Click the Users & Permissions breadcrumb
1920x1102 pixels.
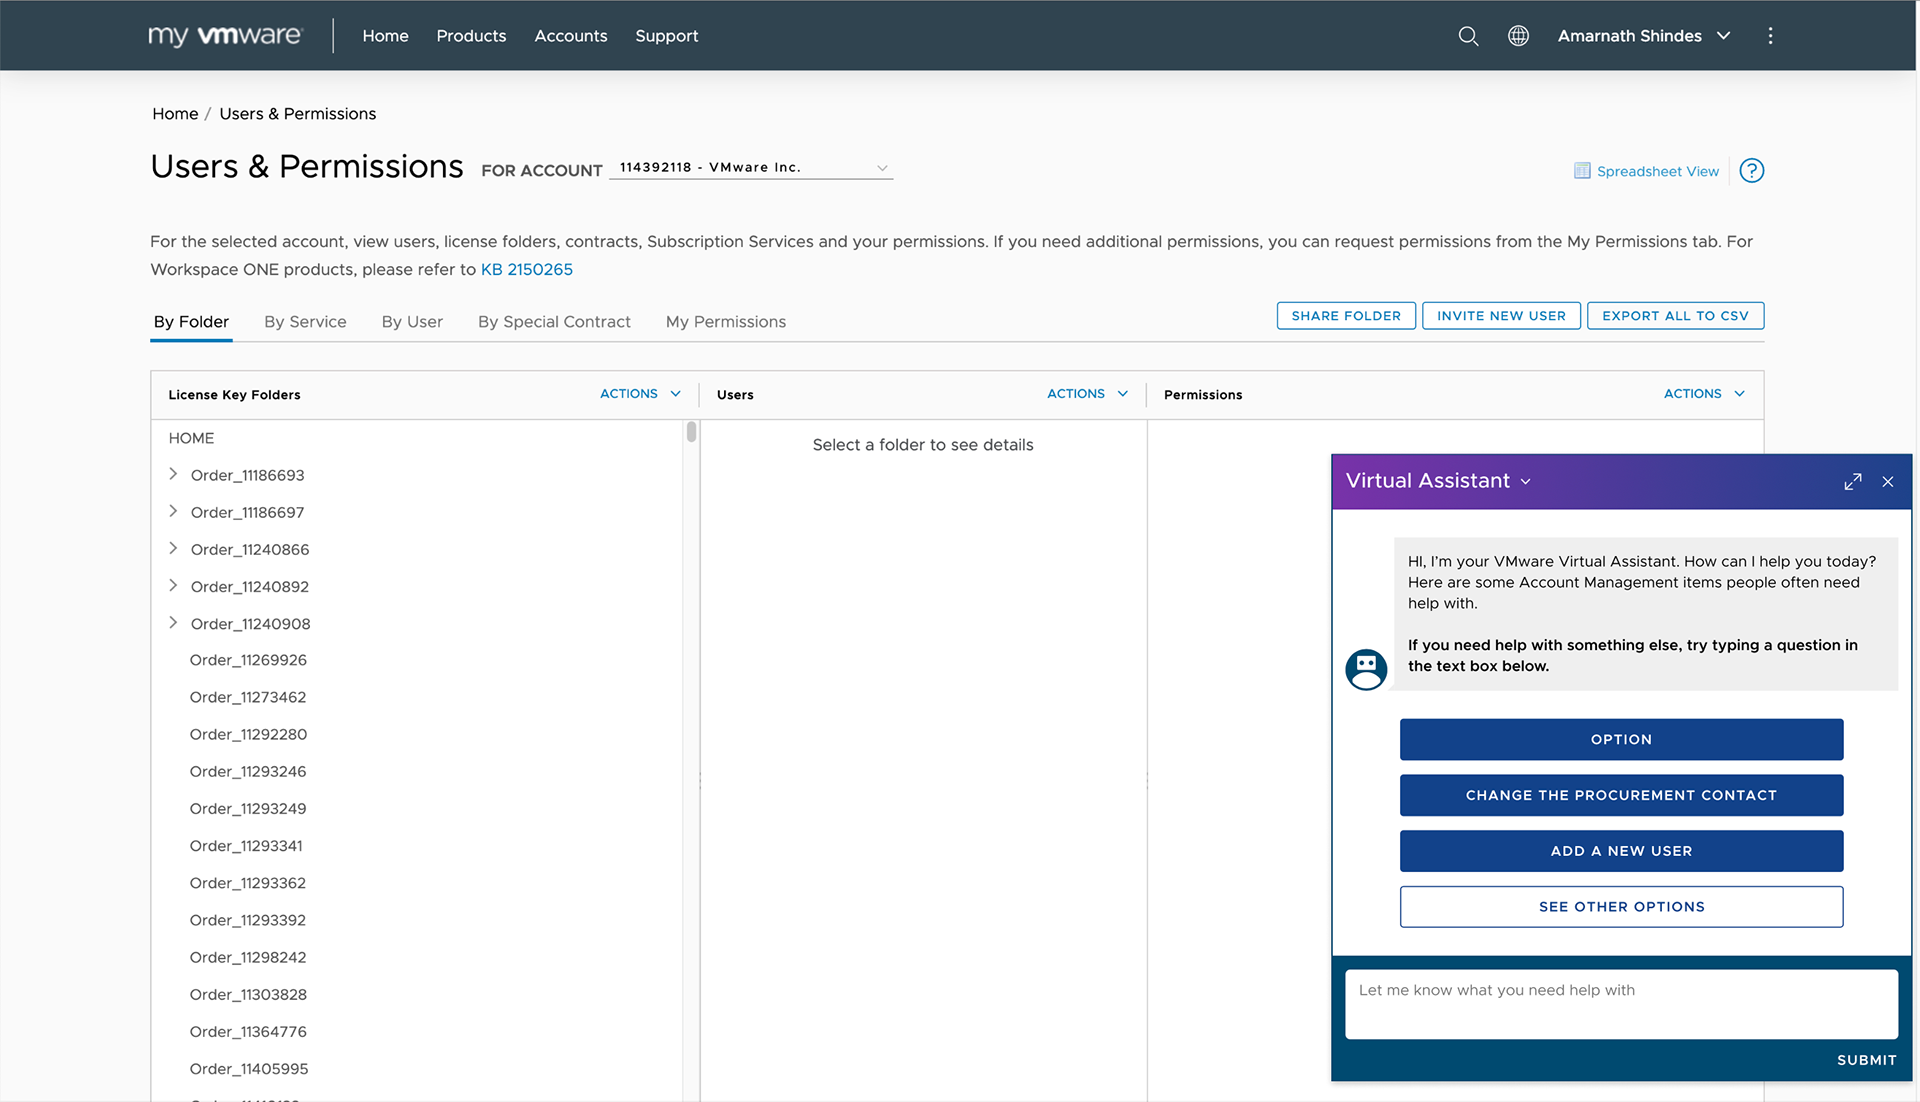298,114
